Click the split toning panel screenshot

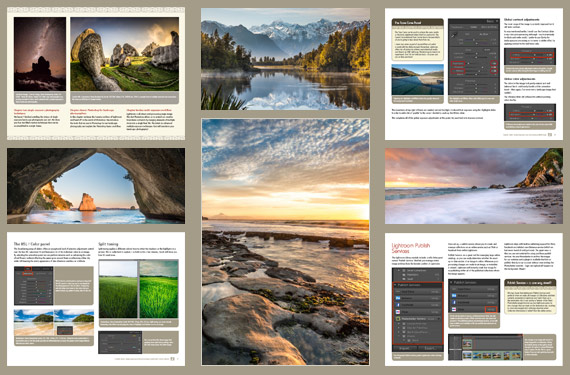pos(120,342)
